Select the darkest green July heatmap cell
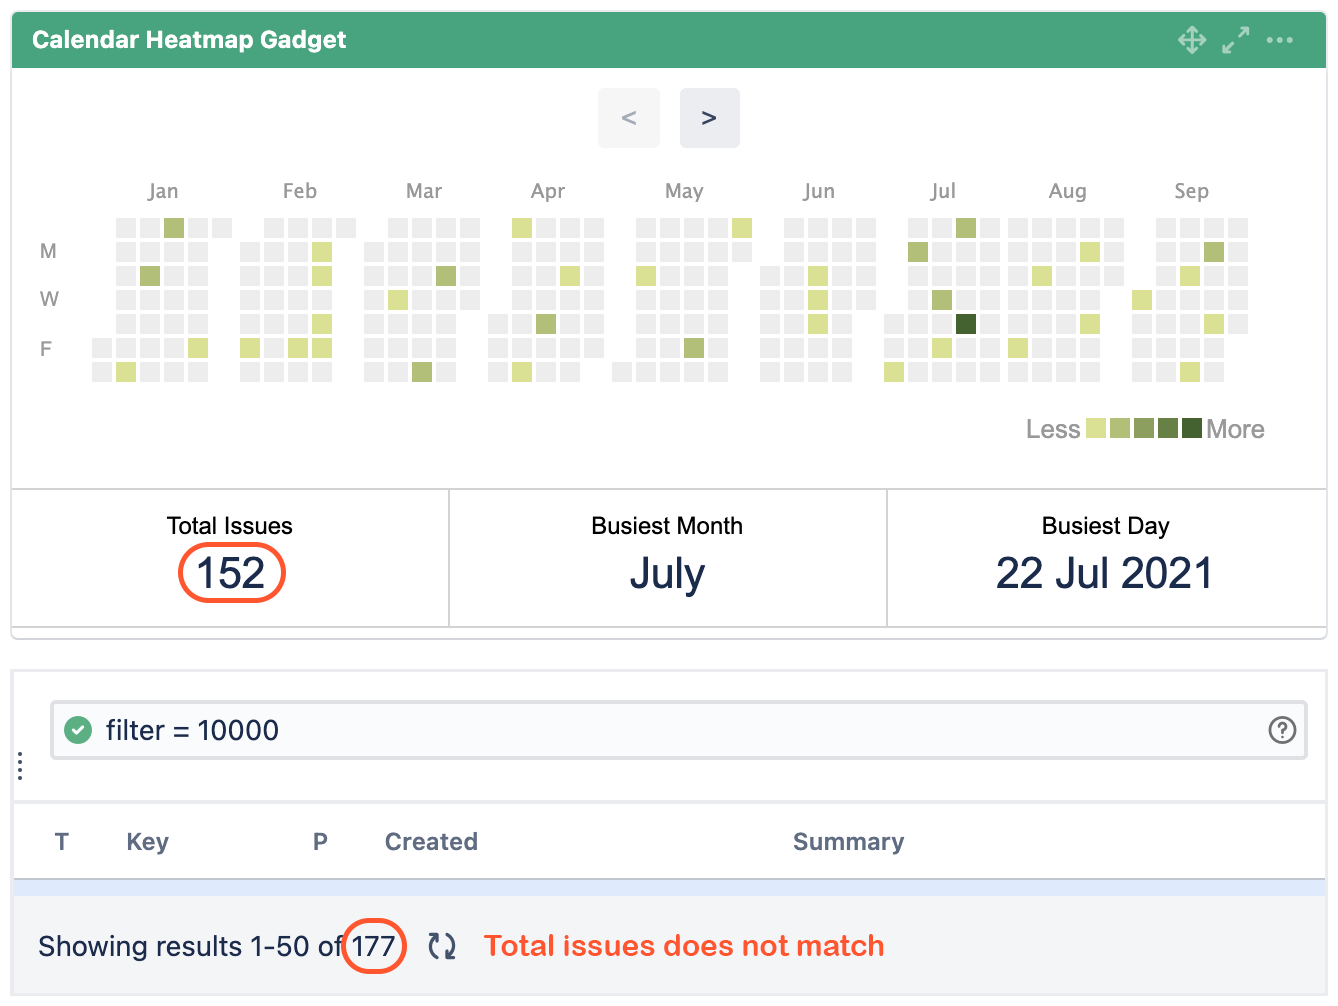The height and width of the screenshot is (1006, 1338). coord(966,324)
